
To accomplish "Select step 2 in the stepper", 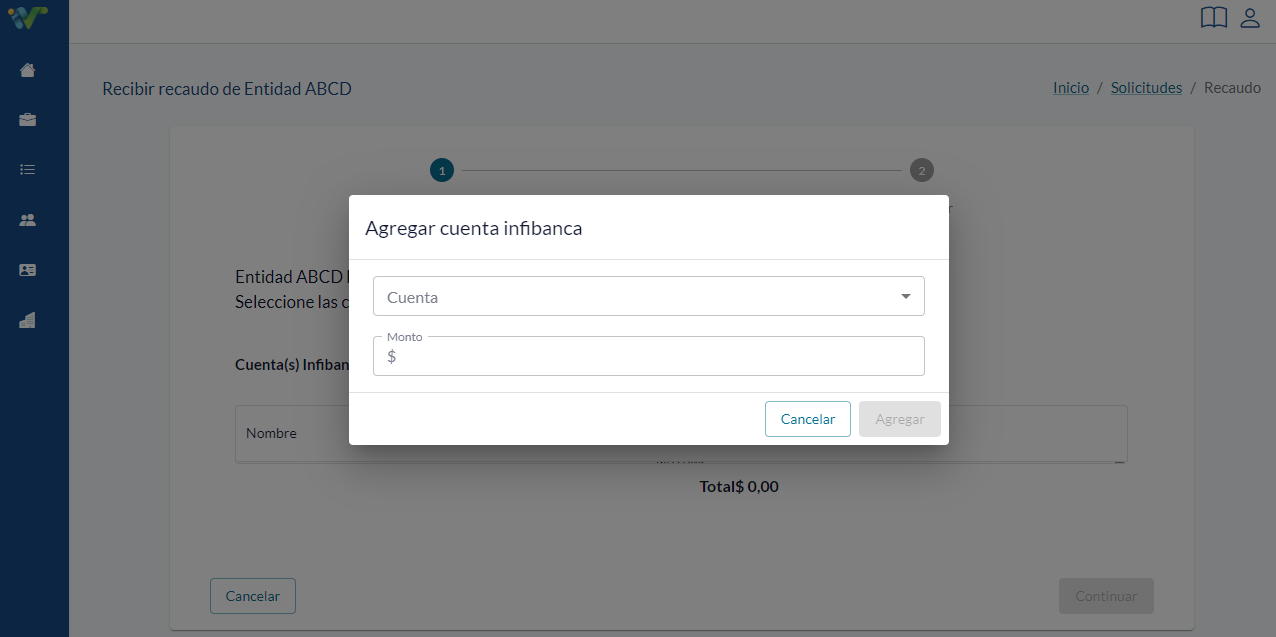I will 922,170.
